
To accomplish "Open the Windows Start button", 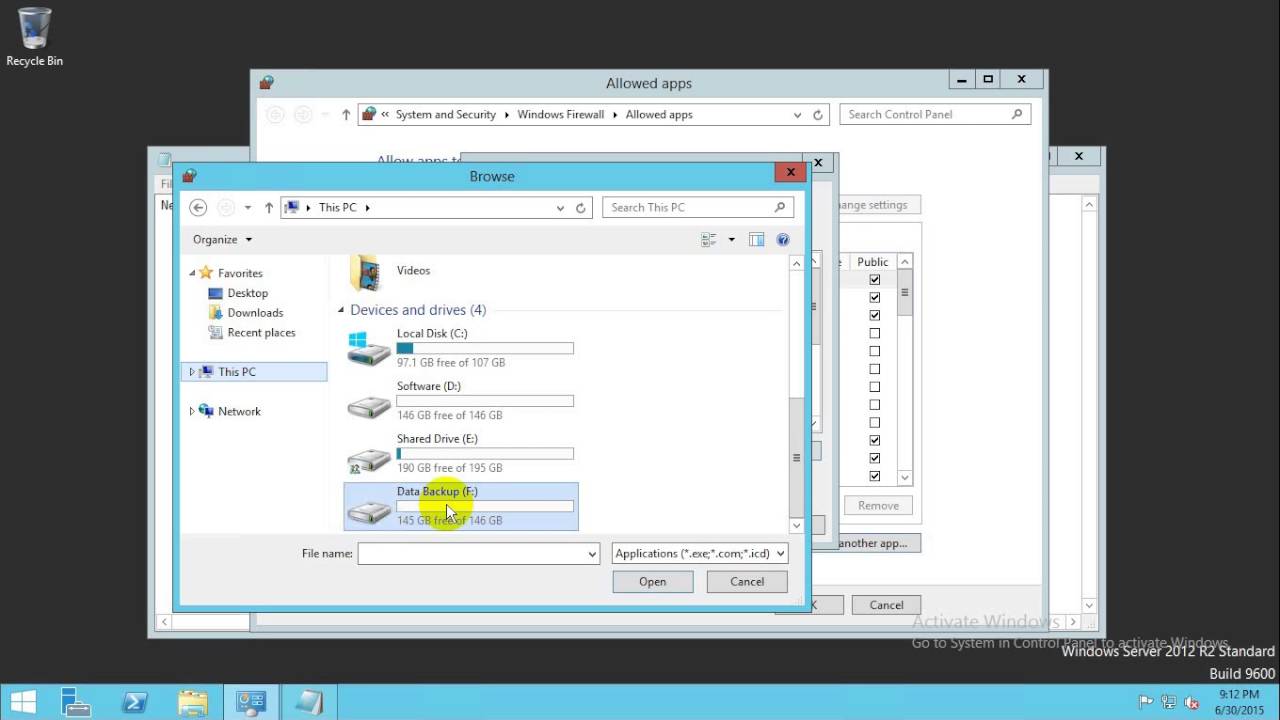I will click(x=23, y=702).
